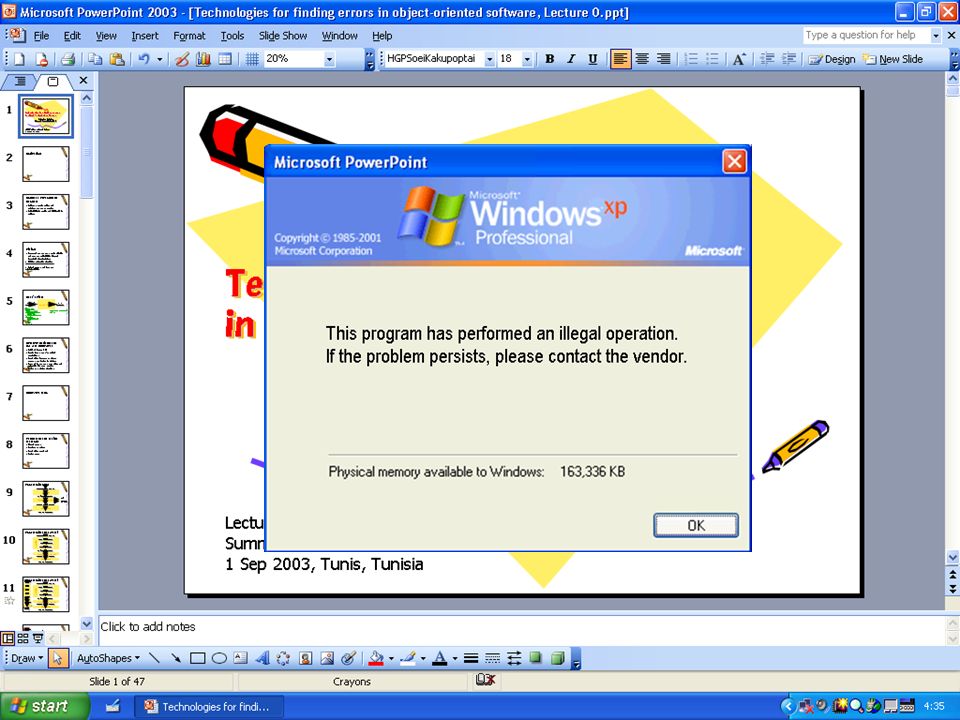Click the Select Objects arrow tool

pos(58,658)
